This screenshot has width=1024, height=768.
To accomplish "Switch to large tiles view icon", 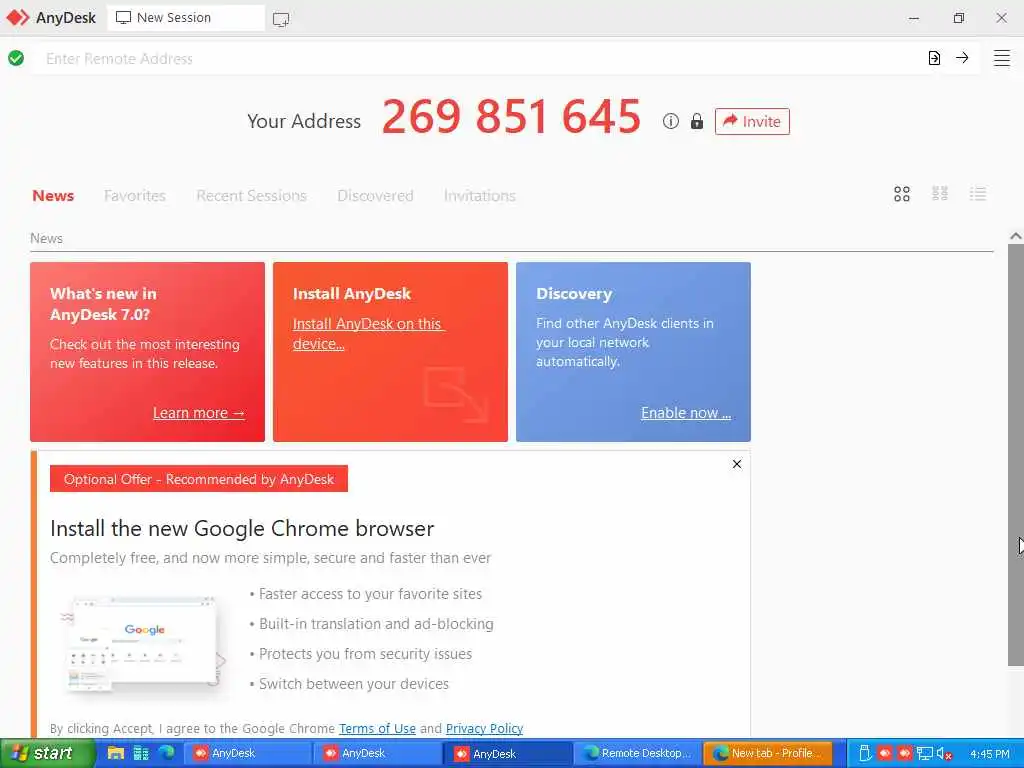I will tap(902, 194).
